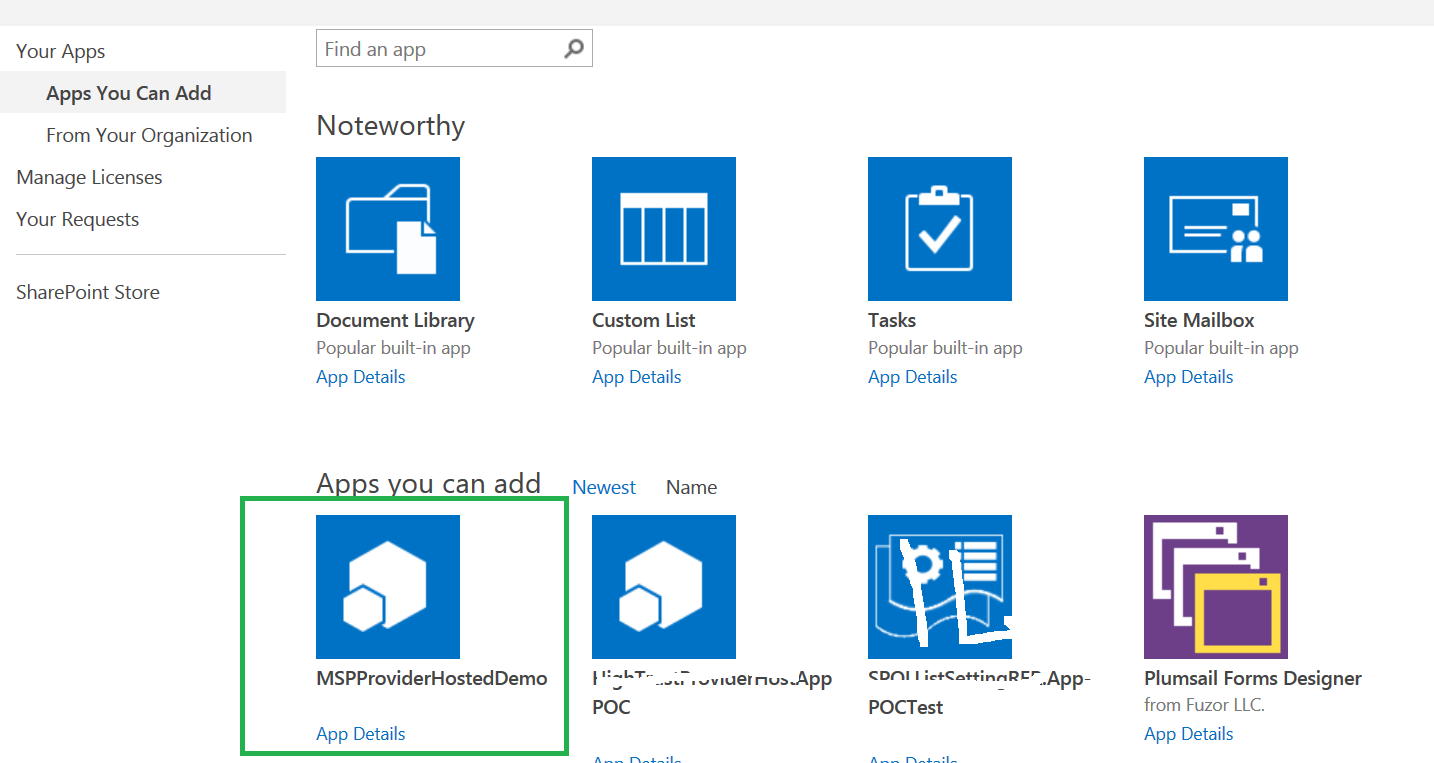Navigate to the SharePoint Store
Image resolution: width=1434 pixels, height=763 pixels.
tap(87, 291)
